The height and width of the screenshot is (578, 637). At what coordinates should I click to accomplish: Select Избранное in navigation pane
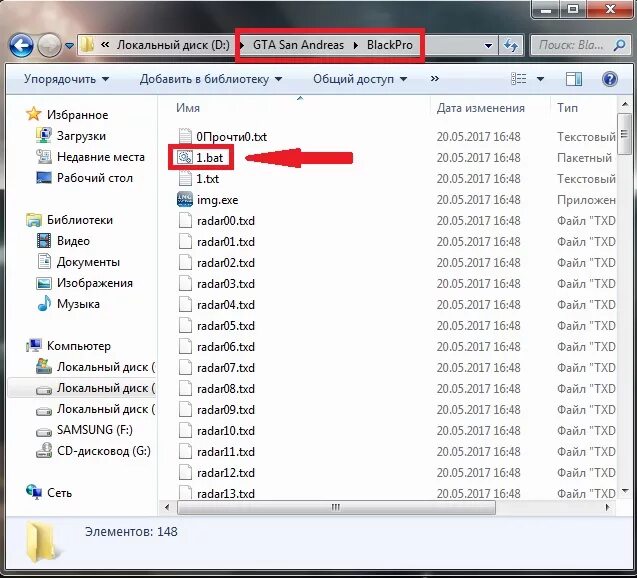(x=77, y=115)
